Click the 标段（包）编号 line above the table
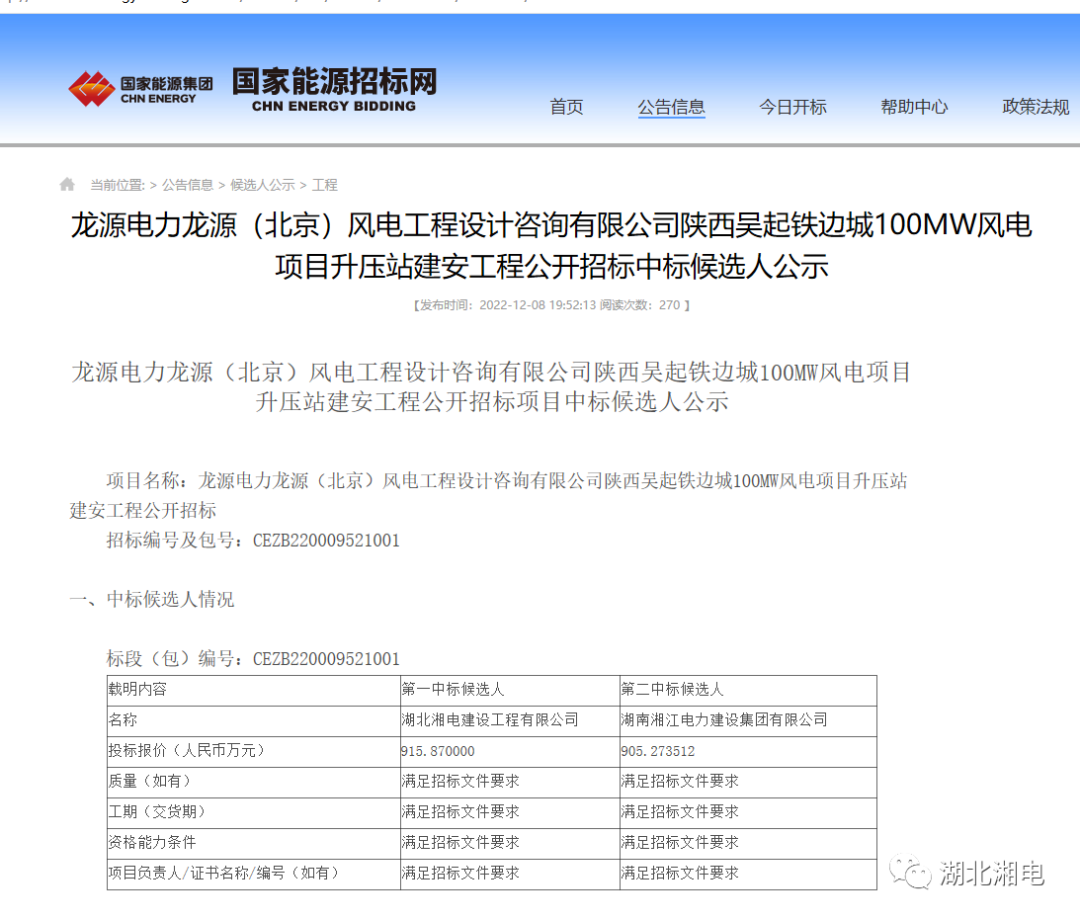This screenshot has height=921, width=1080. click(x=253, y=659)
